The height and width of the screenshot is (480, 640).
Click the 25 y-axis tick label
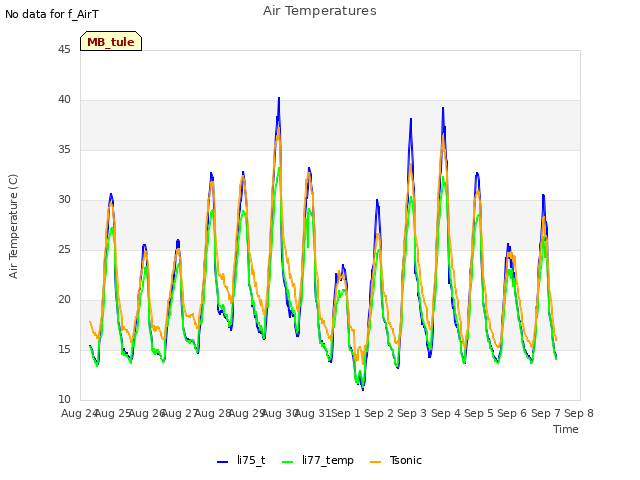click(64, 249)
